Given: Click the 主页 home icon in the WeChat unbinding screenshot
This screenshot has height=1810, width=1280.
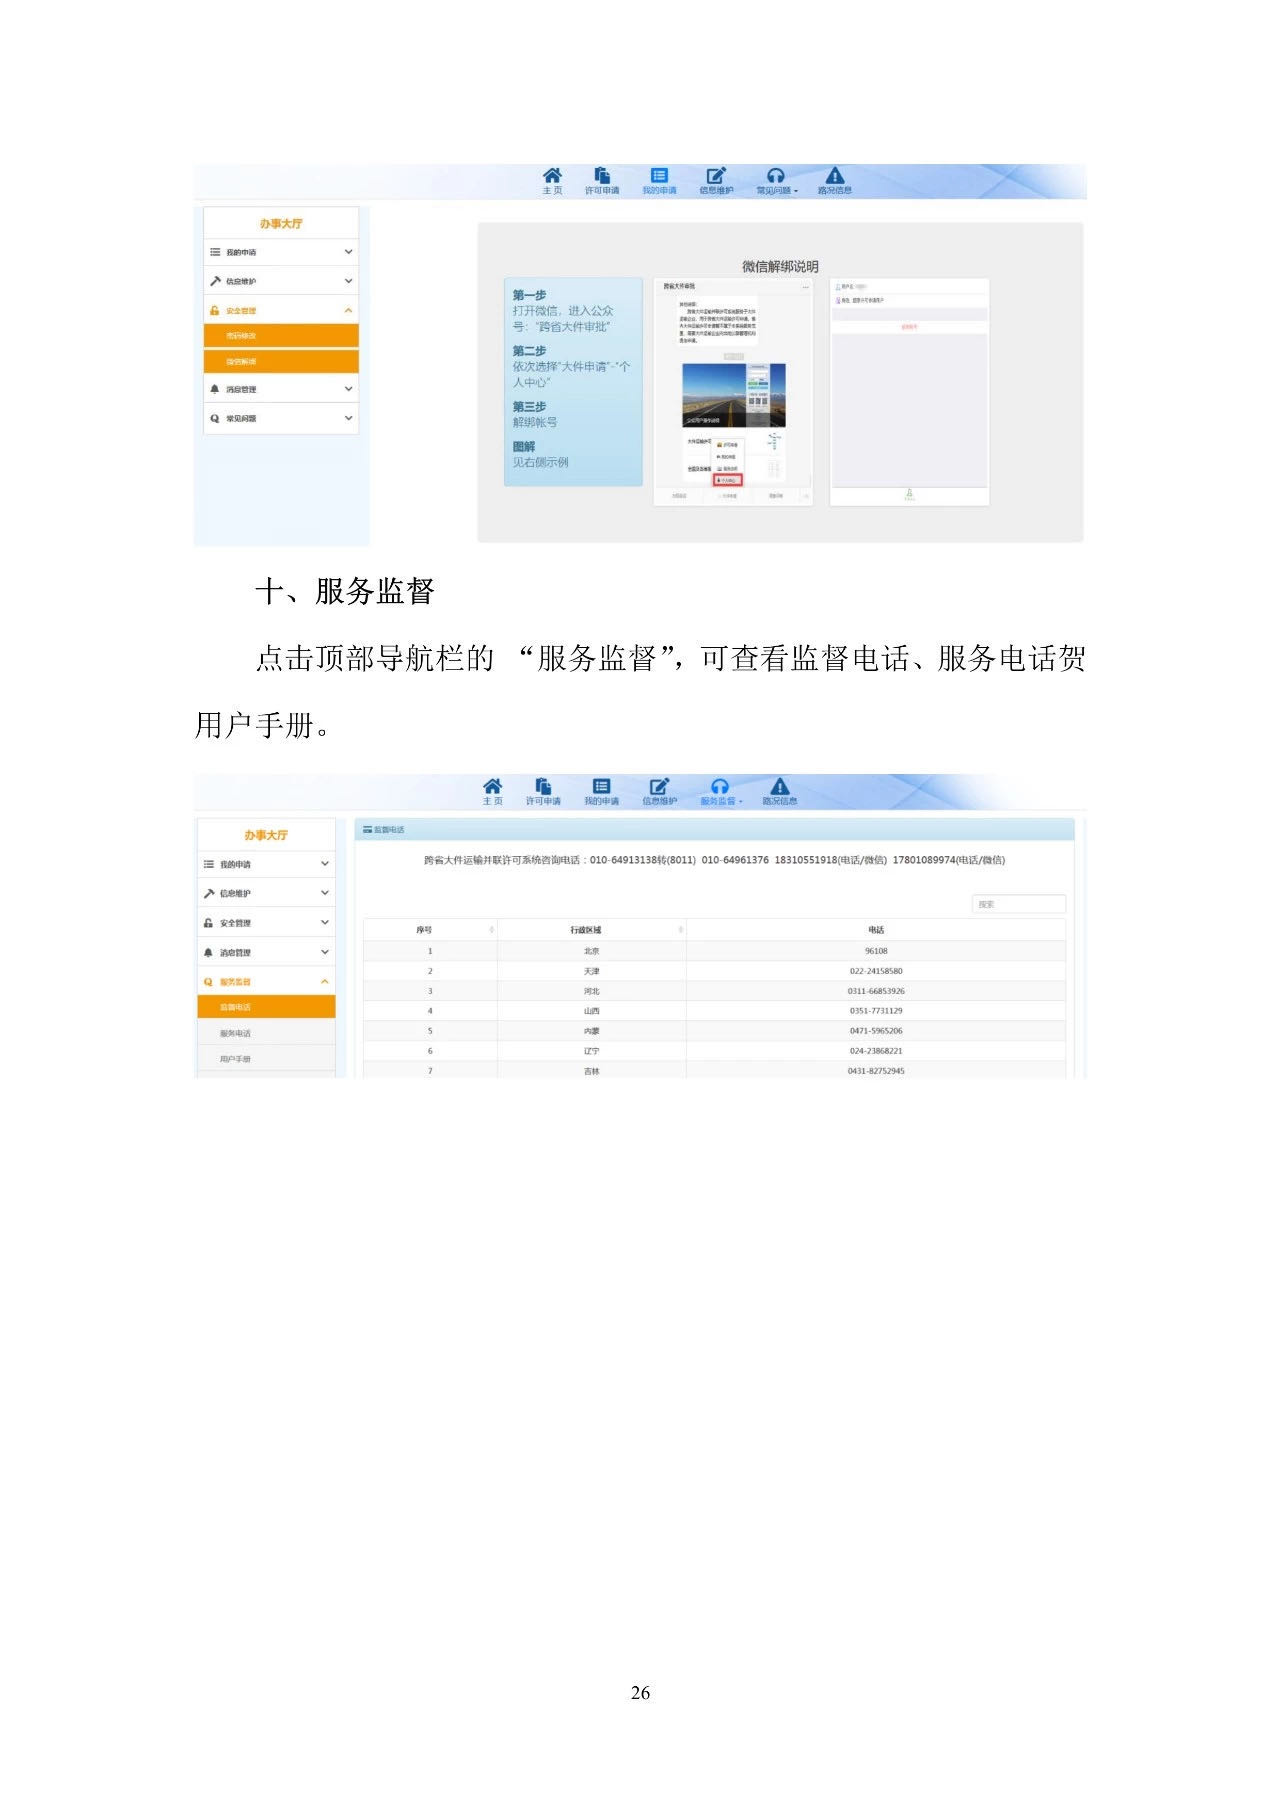Looking at the screenshot, I should tap(552, 176).
